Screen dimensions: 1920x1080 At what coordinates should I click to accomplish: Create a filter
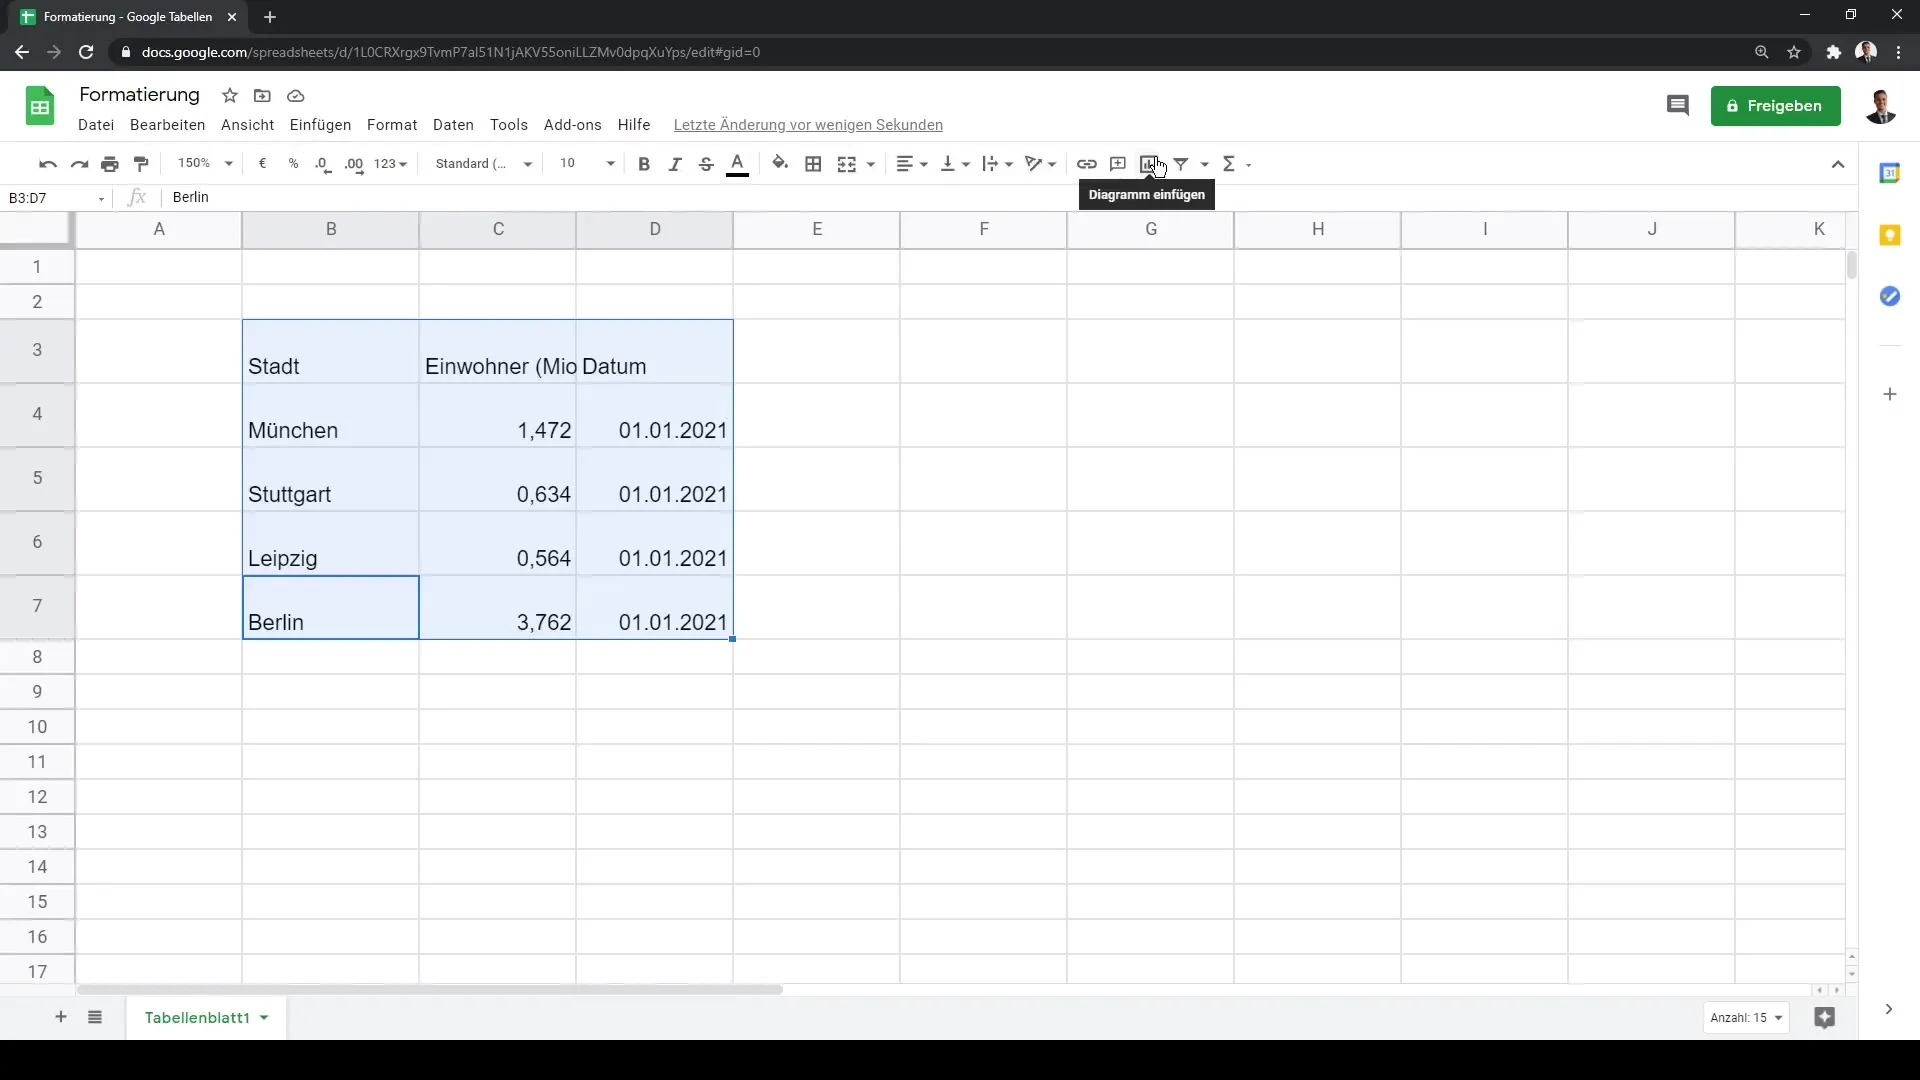point(1181,164)
